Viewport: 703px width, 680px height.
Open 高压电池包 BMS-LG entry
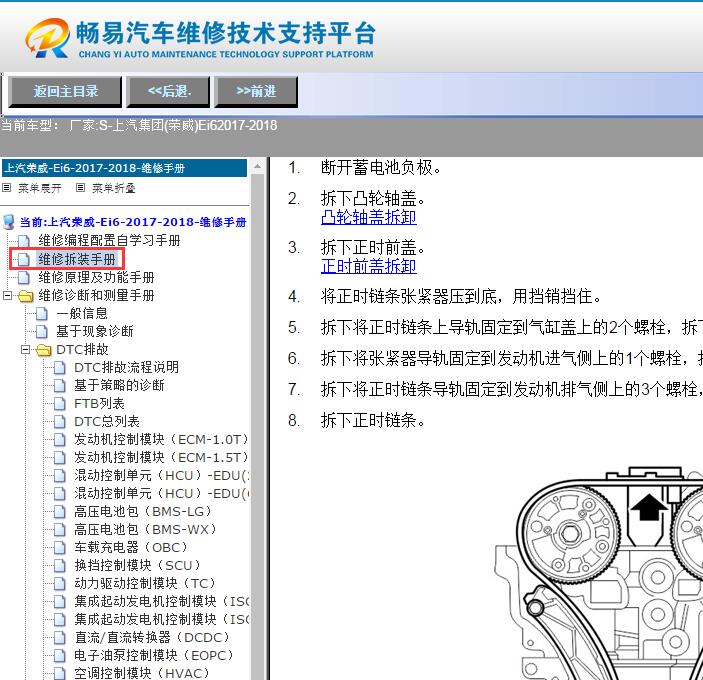(143, 511)
